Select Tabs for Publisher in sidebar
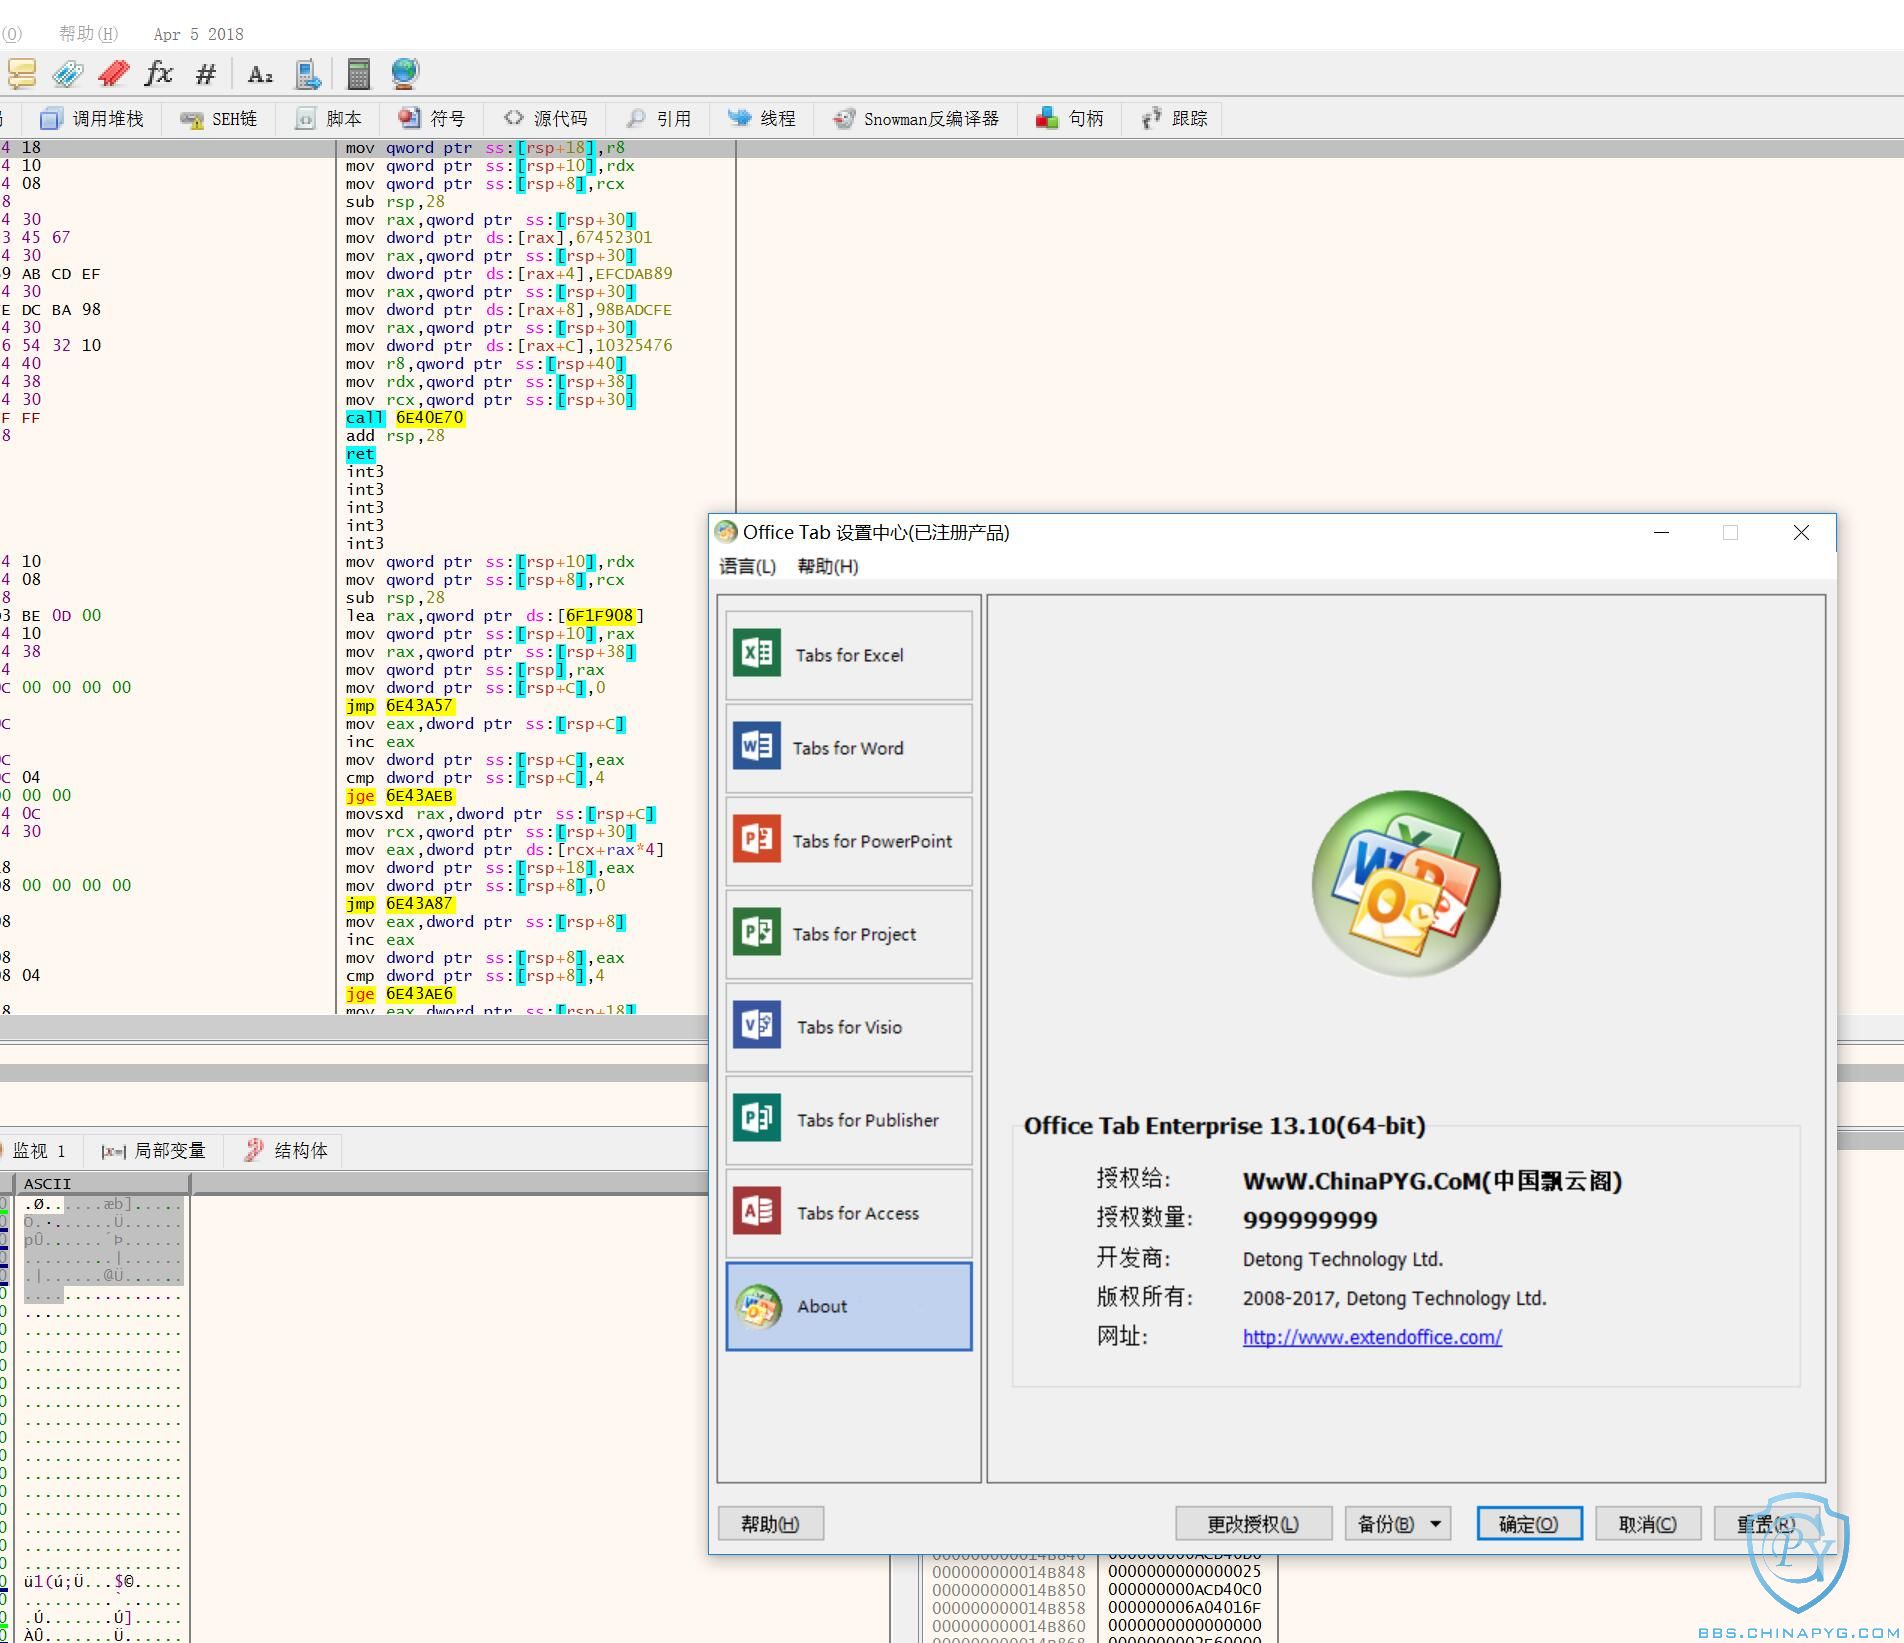 tap(849, 1120)
